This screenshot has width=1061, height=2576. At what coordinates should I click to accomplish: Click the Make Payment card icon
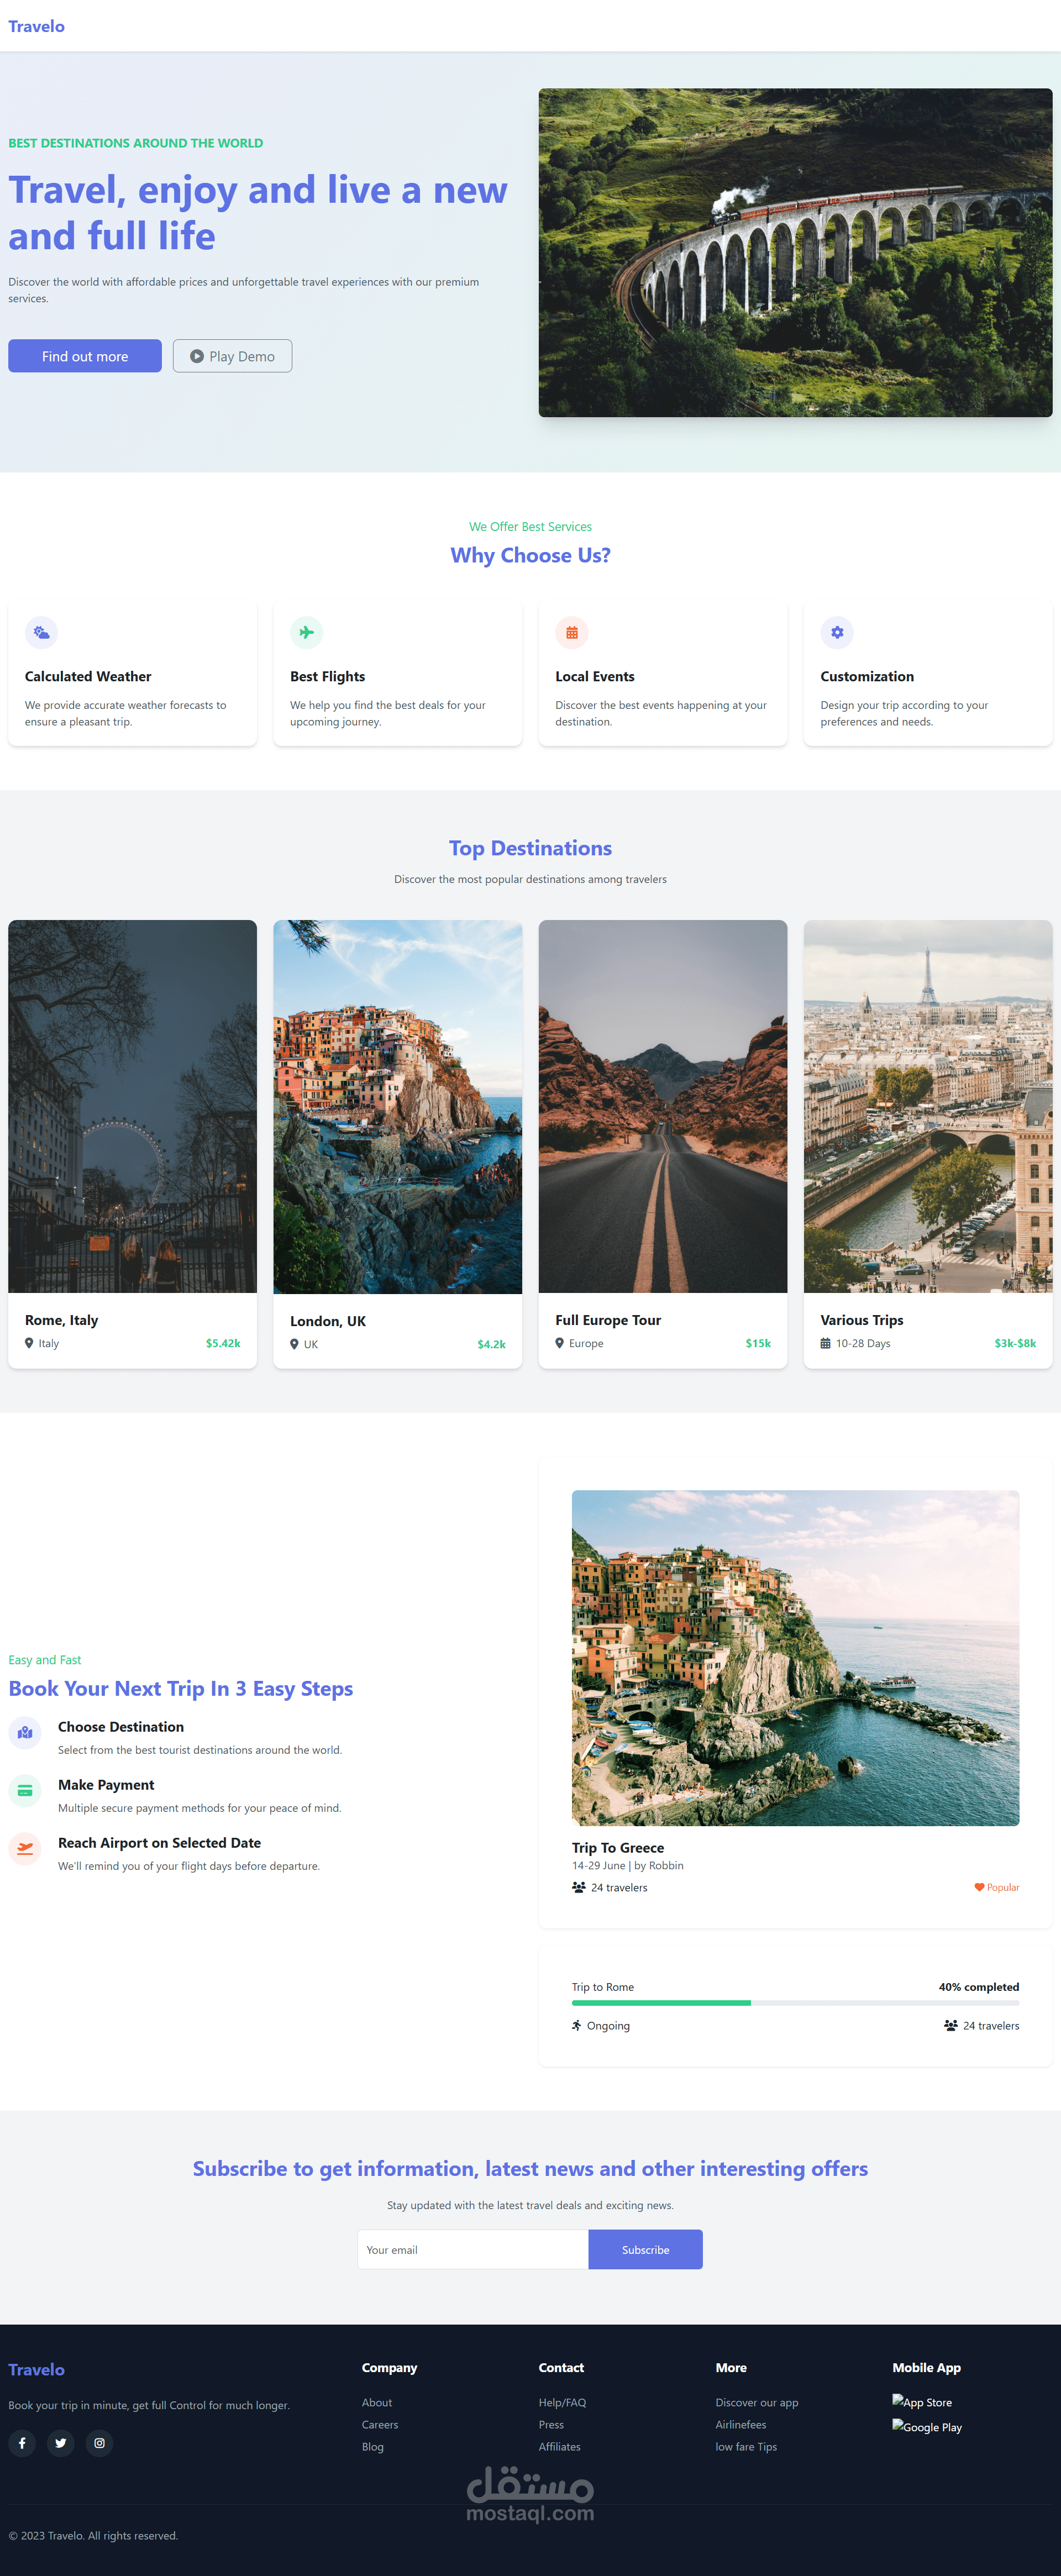click(25, 1791)
